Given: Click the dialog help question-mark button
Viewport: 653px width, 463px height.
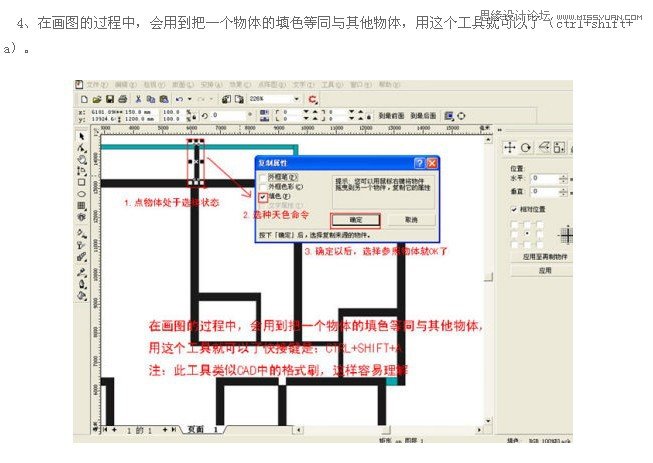Looking at the screenshot, I should (420, 163).
